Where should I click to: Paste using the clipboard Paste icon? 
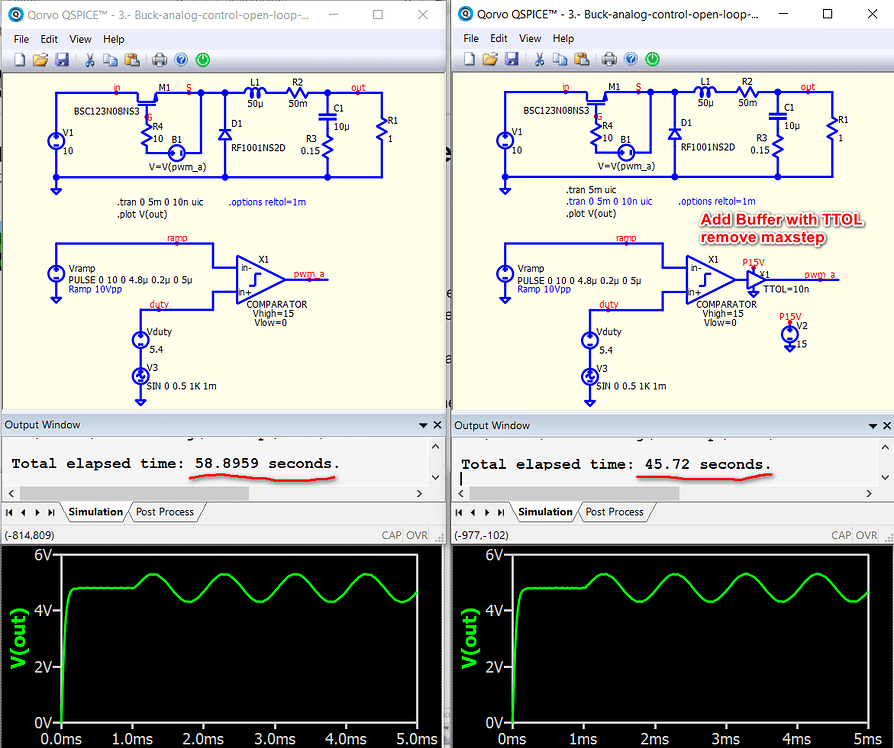tap(133, 59)
